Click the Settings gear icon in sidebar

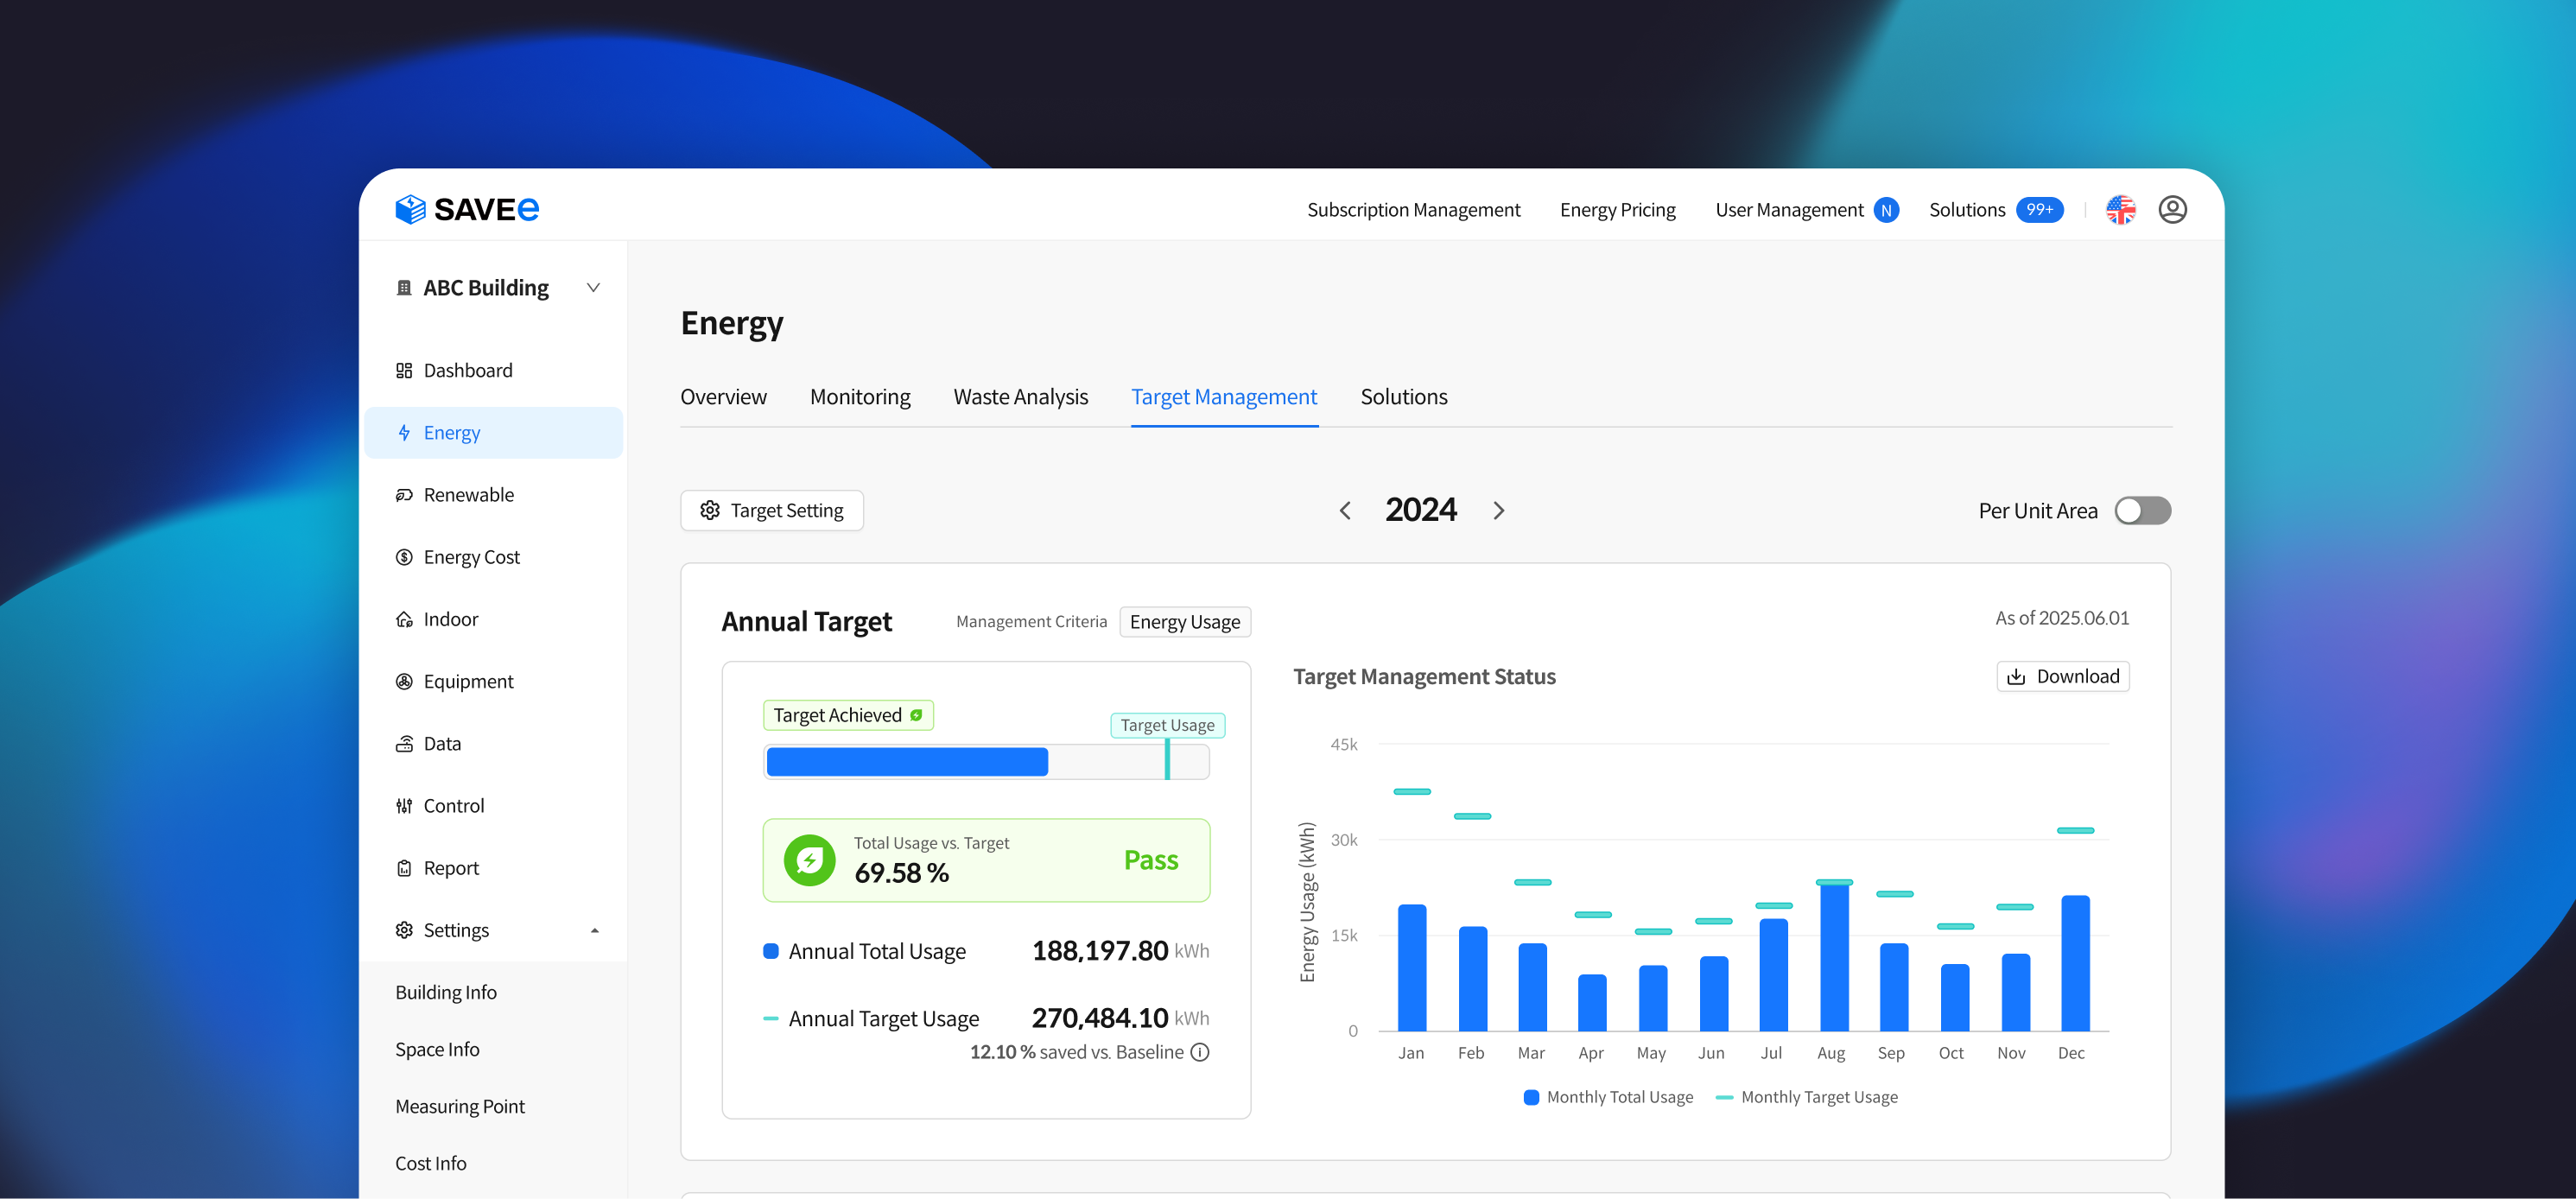pos(404,930)
